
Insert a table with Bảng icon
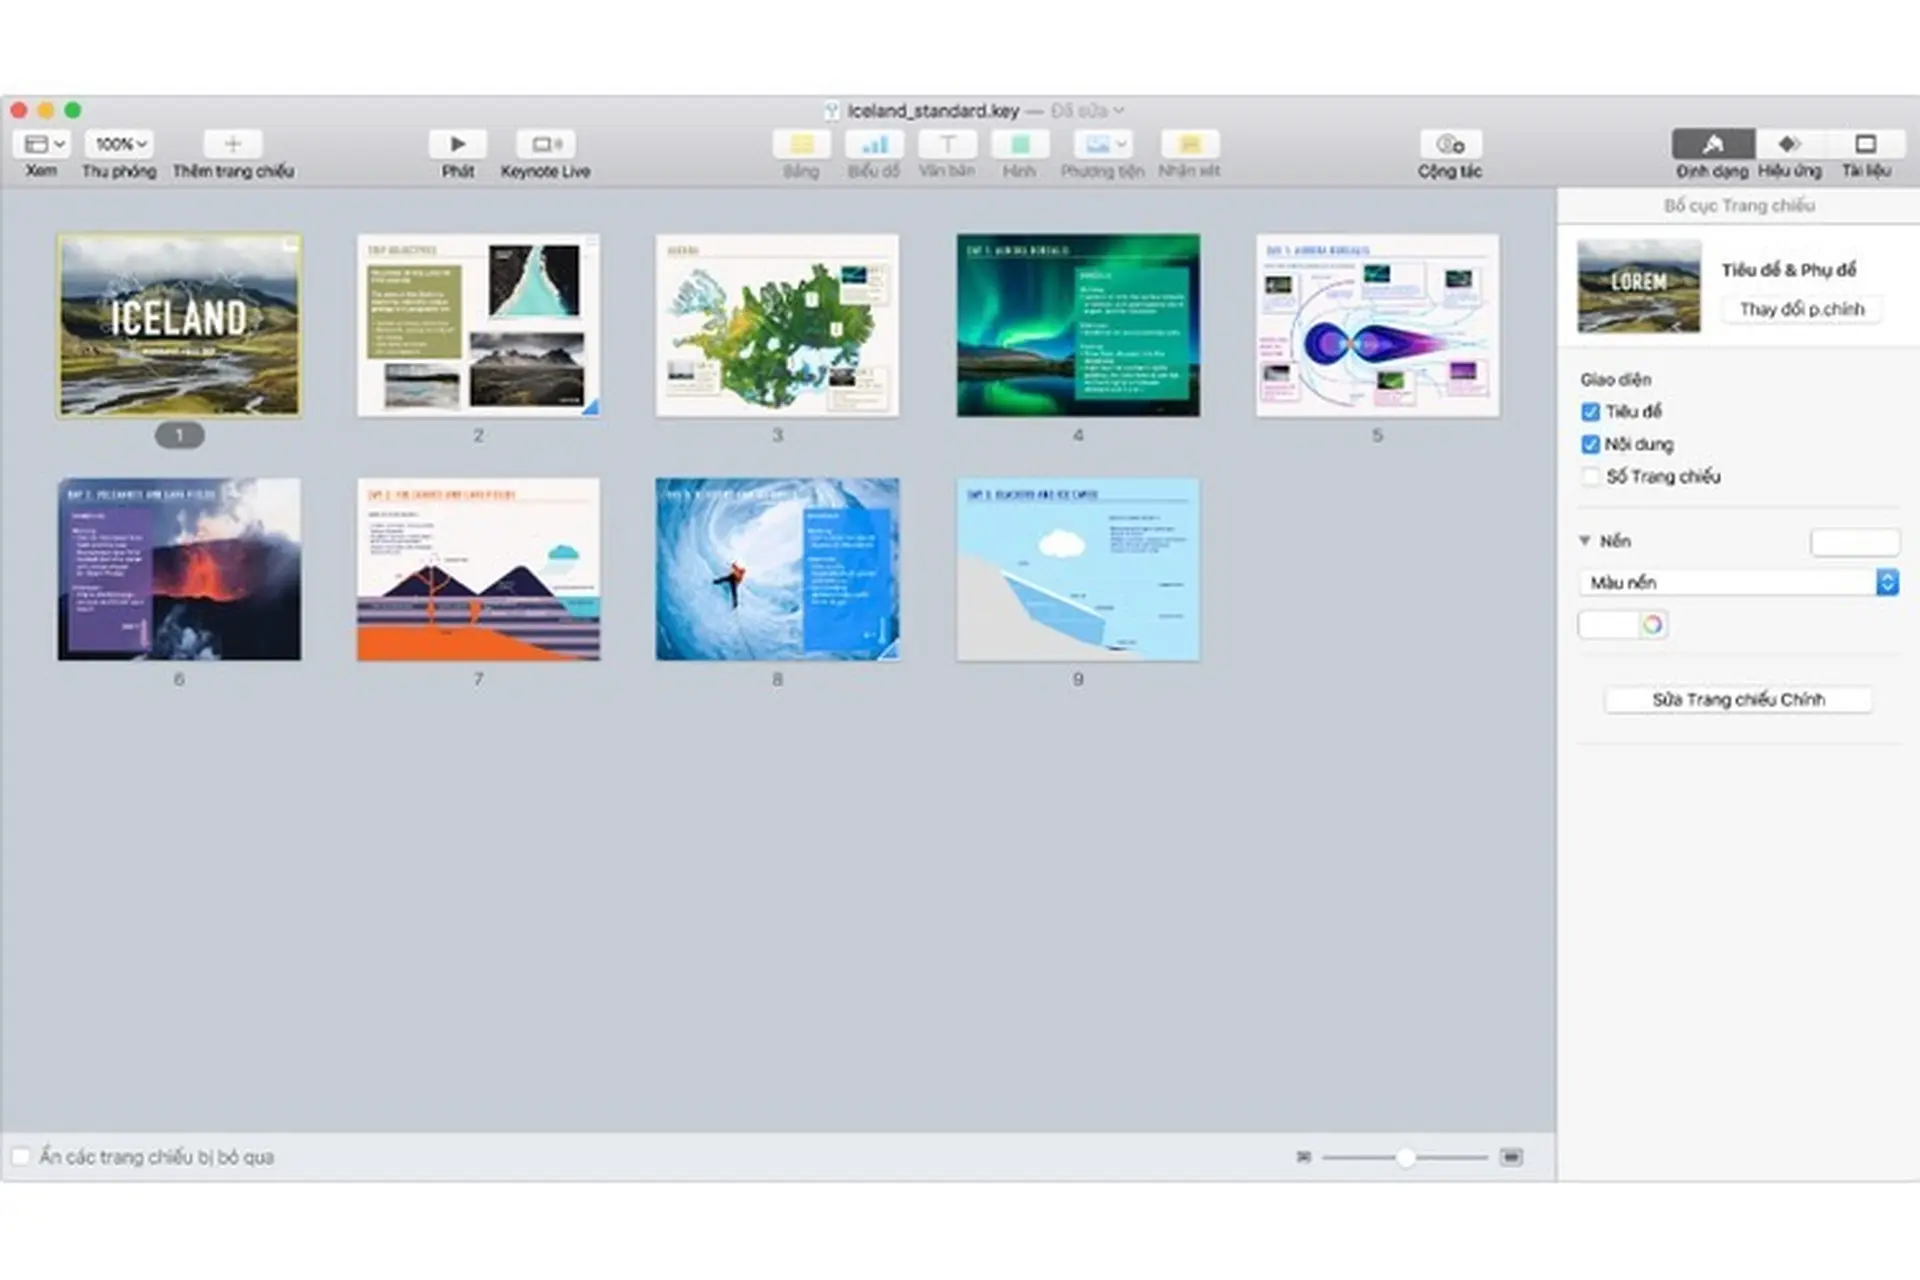(801, 144)
